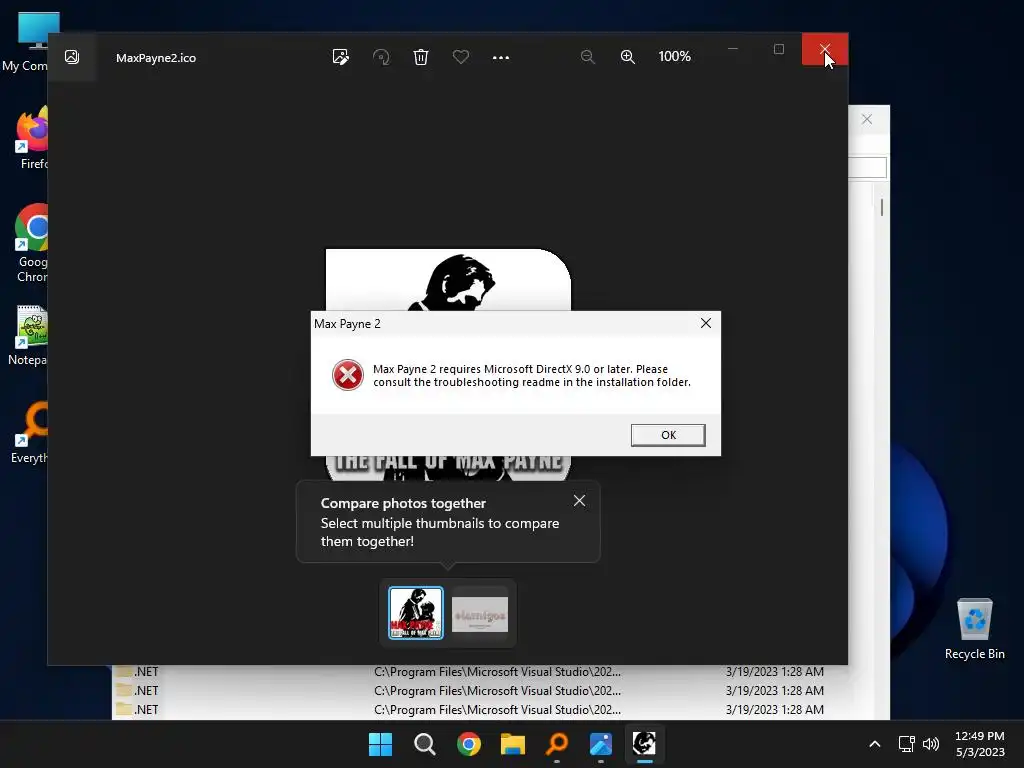Open volume control from the tray

click(931, 744)
